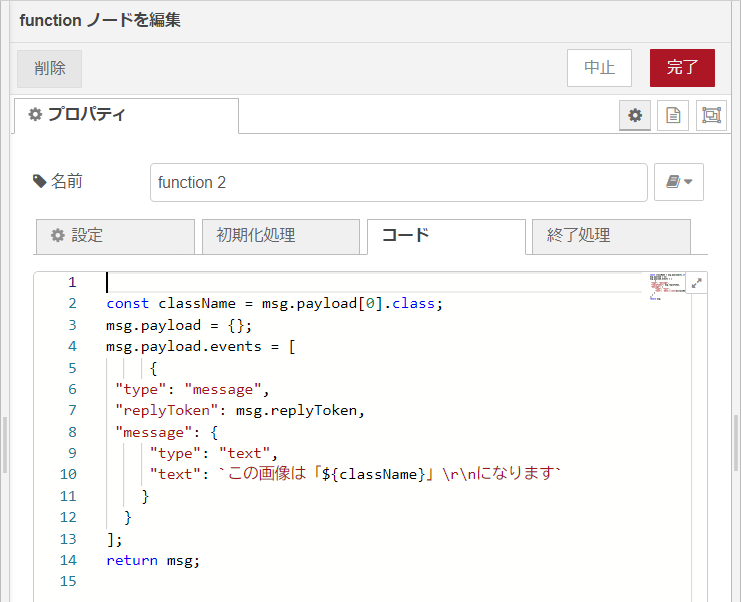Click 'msg.payload = {};' on line 3
The height and width of the screenshot is (602, 741).
tap(179, 325)
